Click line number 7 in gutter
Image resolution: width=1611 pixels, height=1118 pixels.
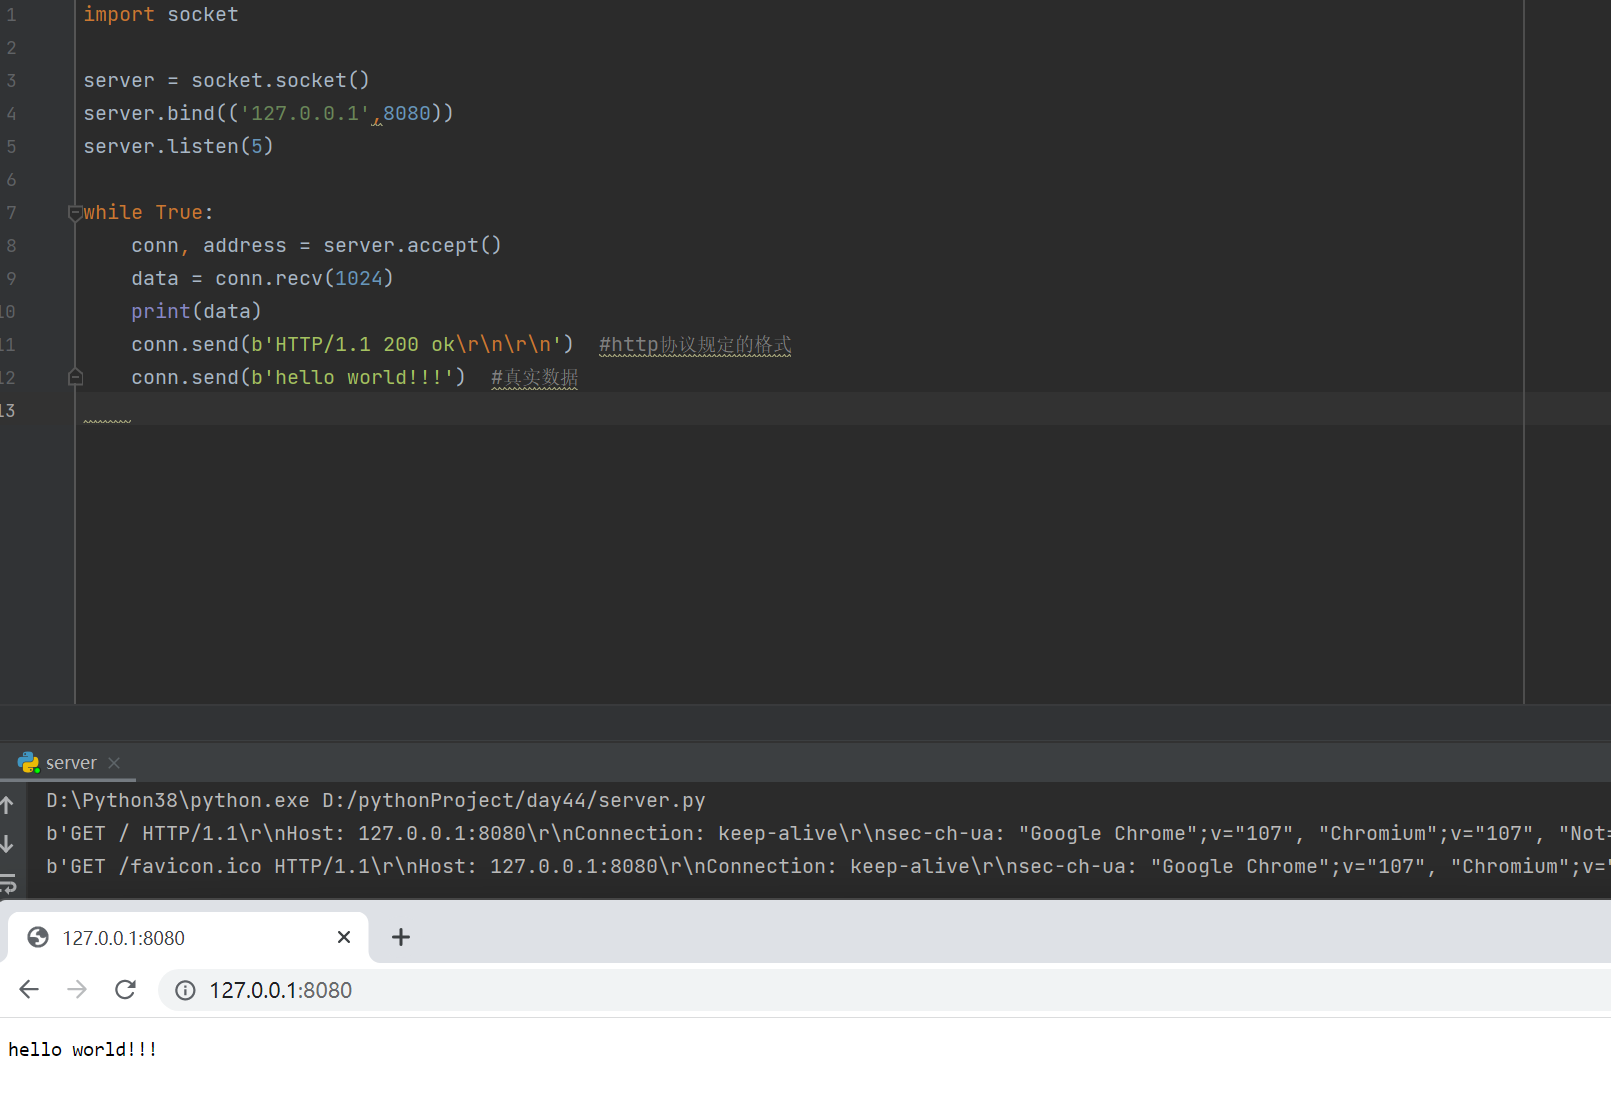[x=11, y=212]
